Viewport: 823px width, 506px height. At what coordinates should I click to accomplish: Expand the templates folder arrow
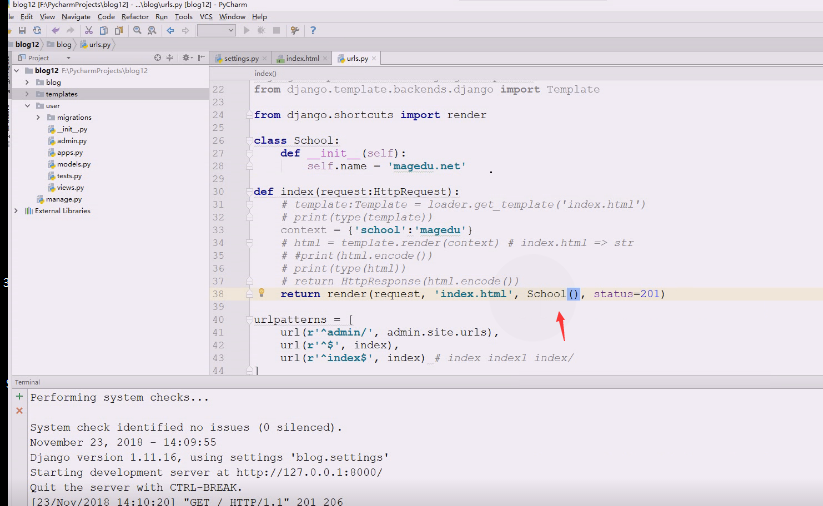click(x=27, y=94)
